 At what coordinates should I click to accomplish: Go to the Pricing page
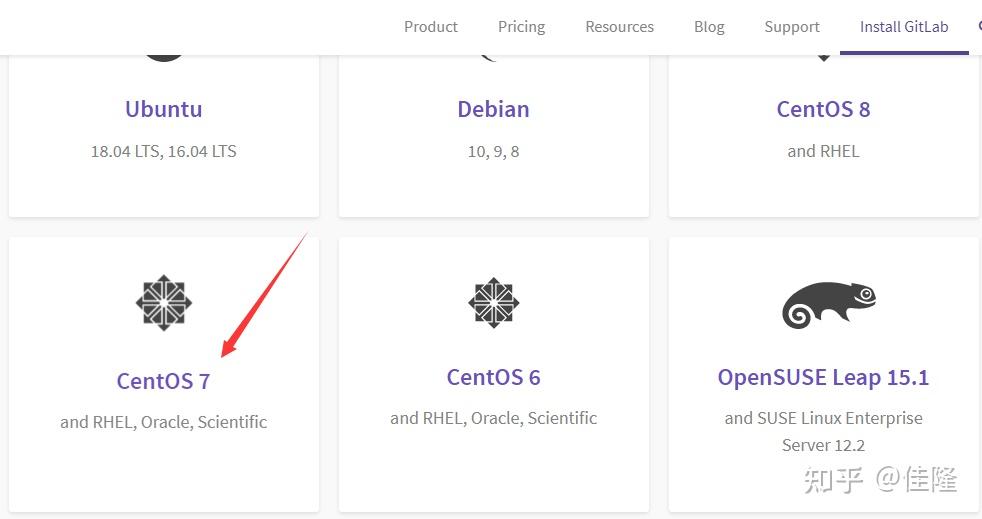(x=521, y=27)
